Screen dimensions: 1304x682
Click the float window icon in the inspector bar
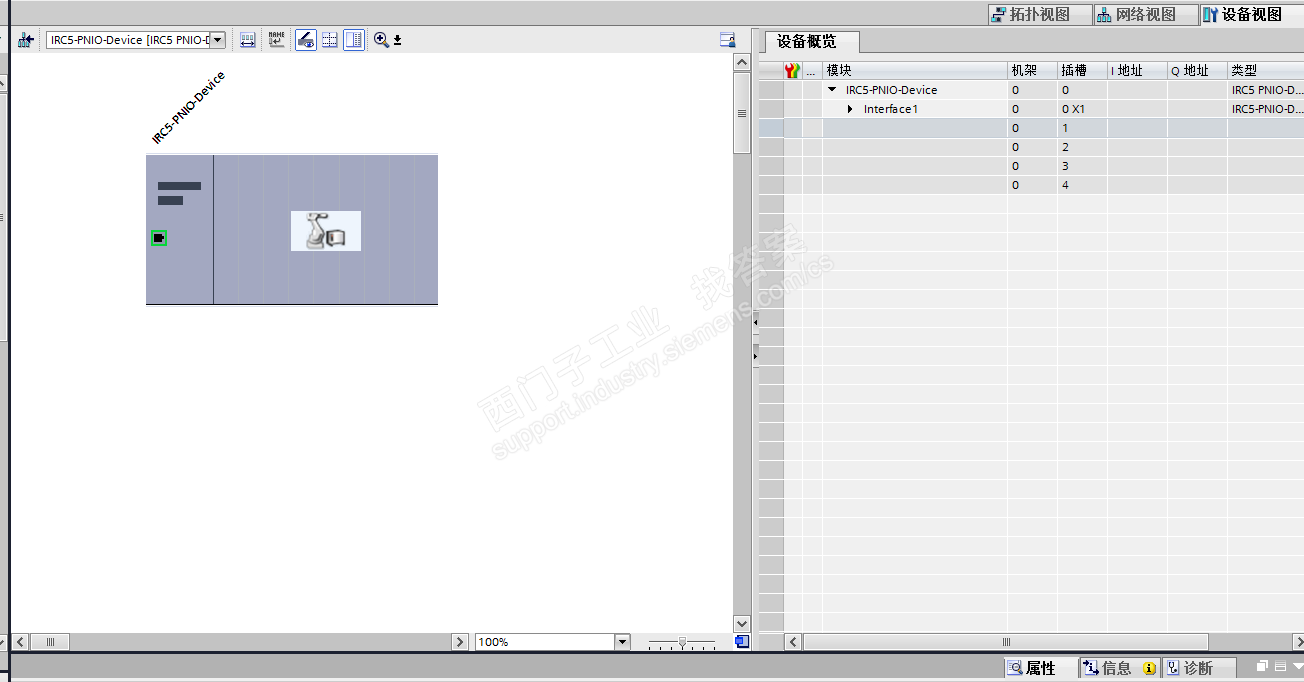click(1263, 666)
